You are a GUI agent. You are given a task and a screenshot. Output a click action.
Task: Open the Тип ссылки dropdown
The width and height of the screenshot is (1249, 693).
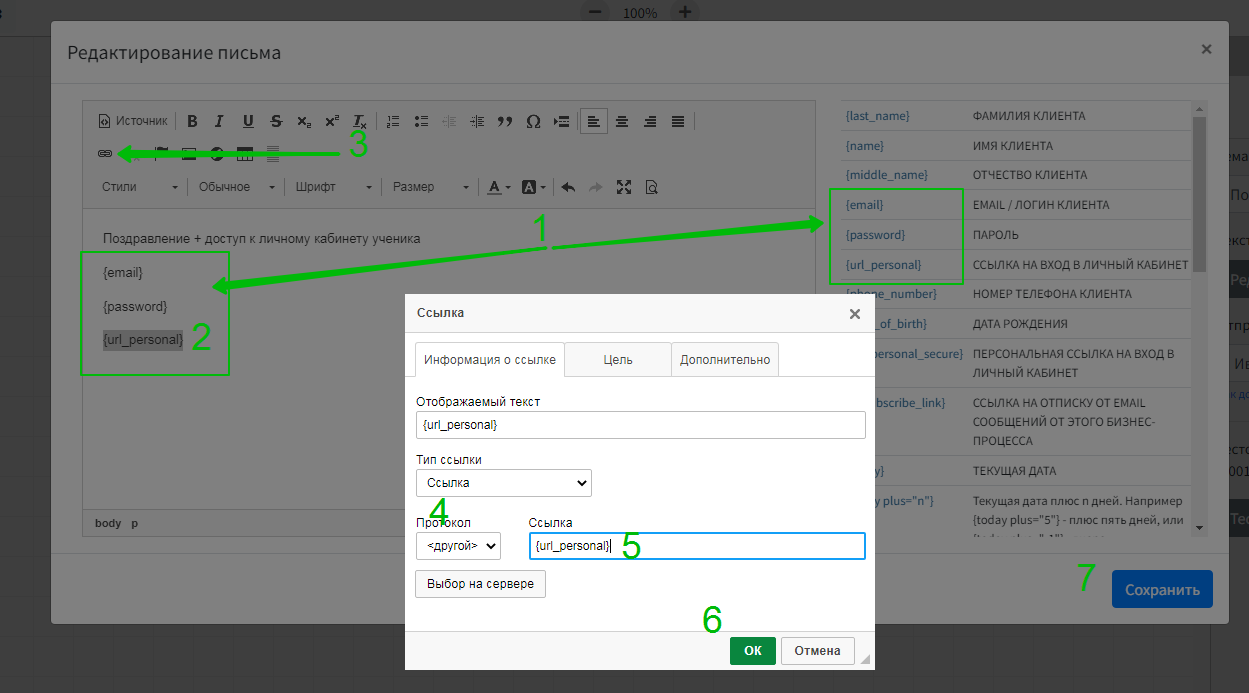click(x=503, y=483)
